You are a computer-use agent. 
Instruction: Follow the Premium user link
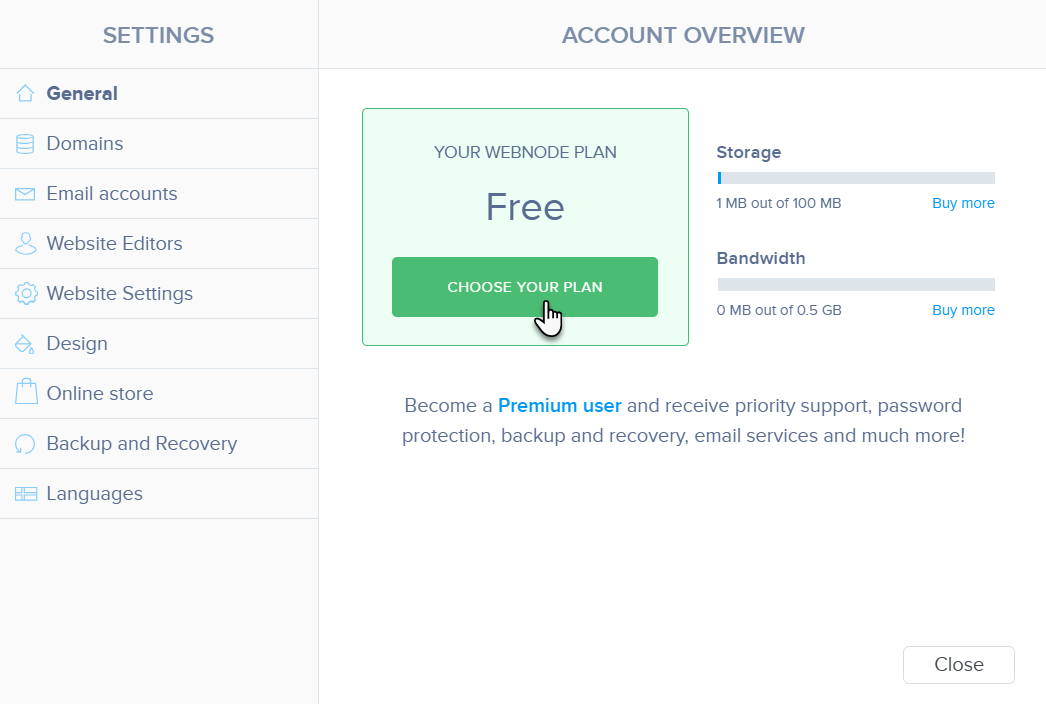pos(560,406)
